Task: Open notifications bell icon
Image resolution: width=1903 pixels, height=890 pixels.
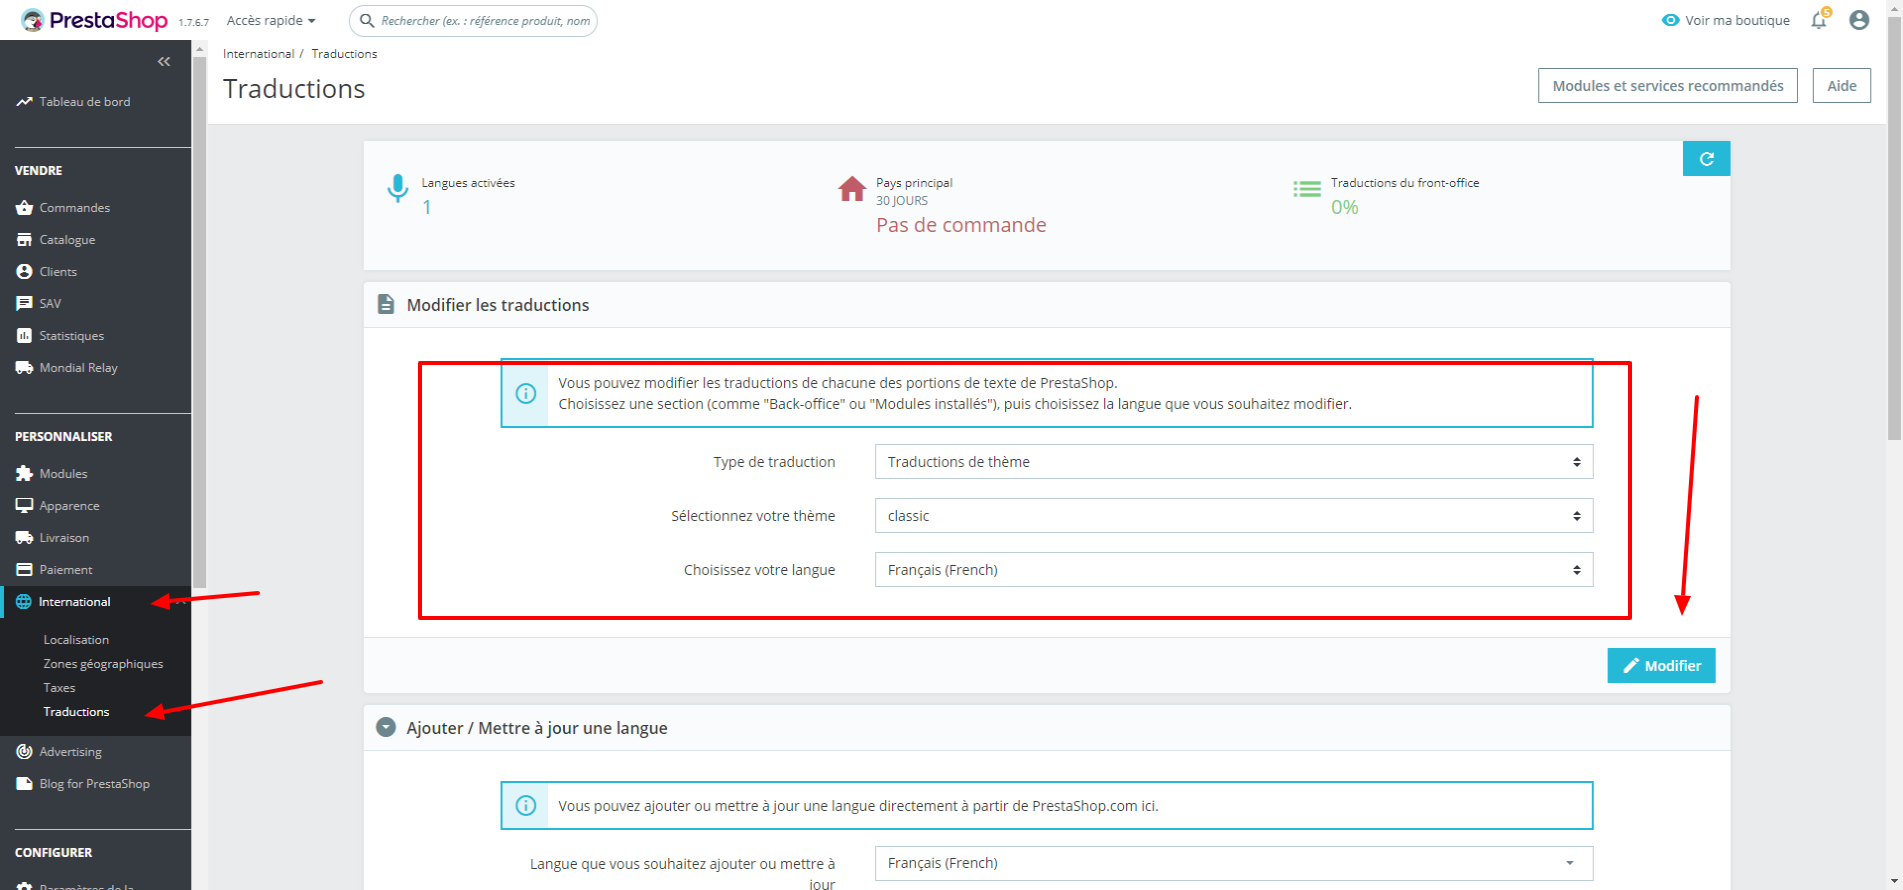Action: pyautogui.click(x=1819, y=20)
